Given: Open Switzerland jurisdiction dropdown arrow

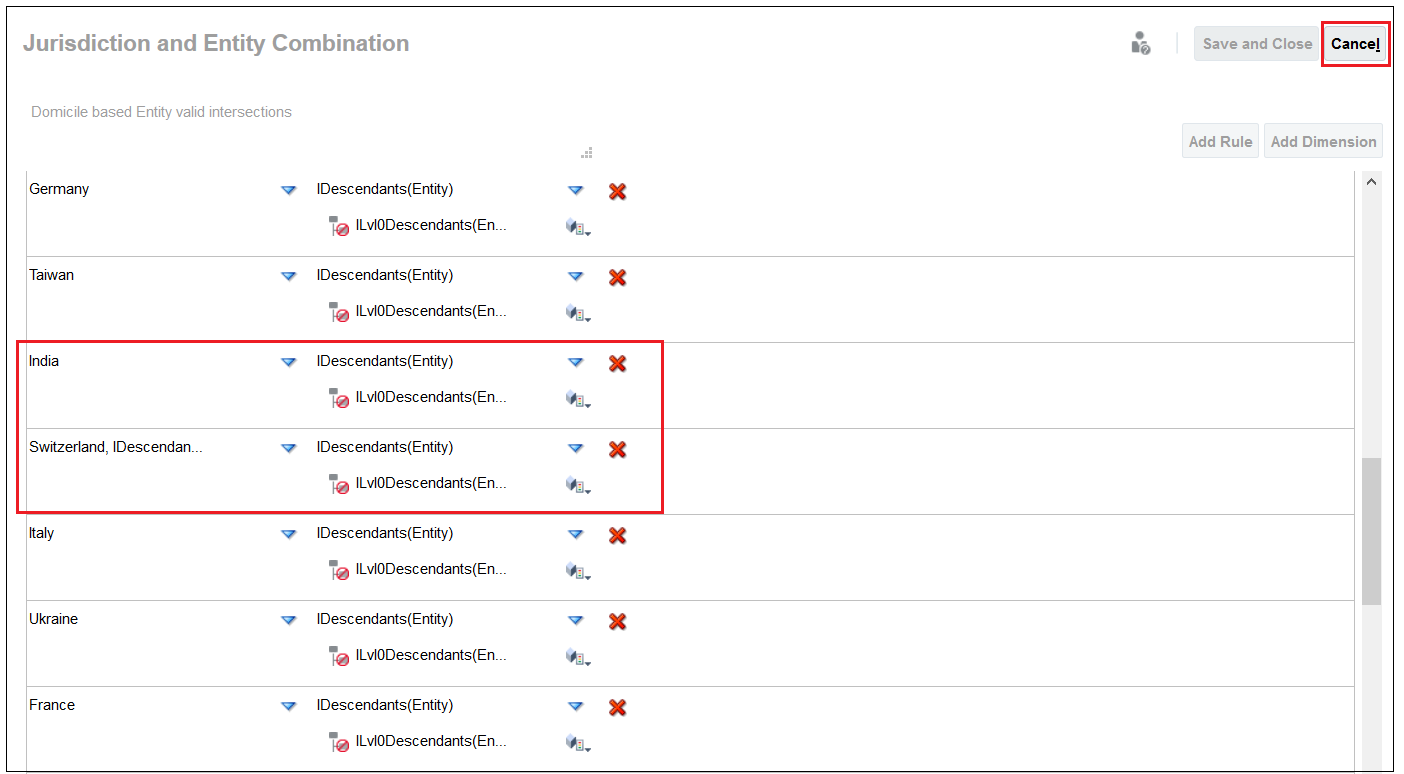Looking at the screenshot, I should click(289, 448).
